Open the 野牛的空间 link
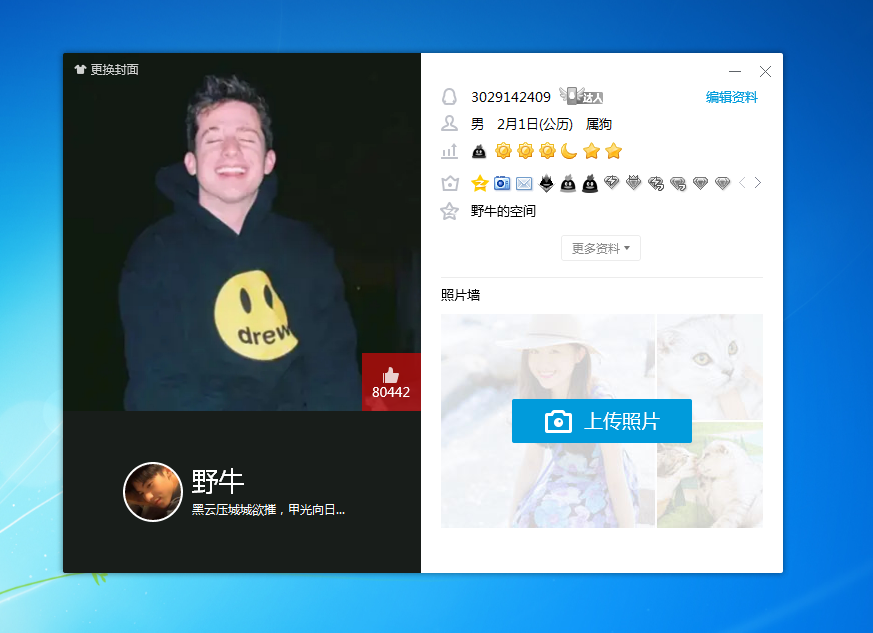873x633 pixels. click(503, 211)
